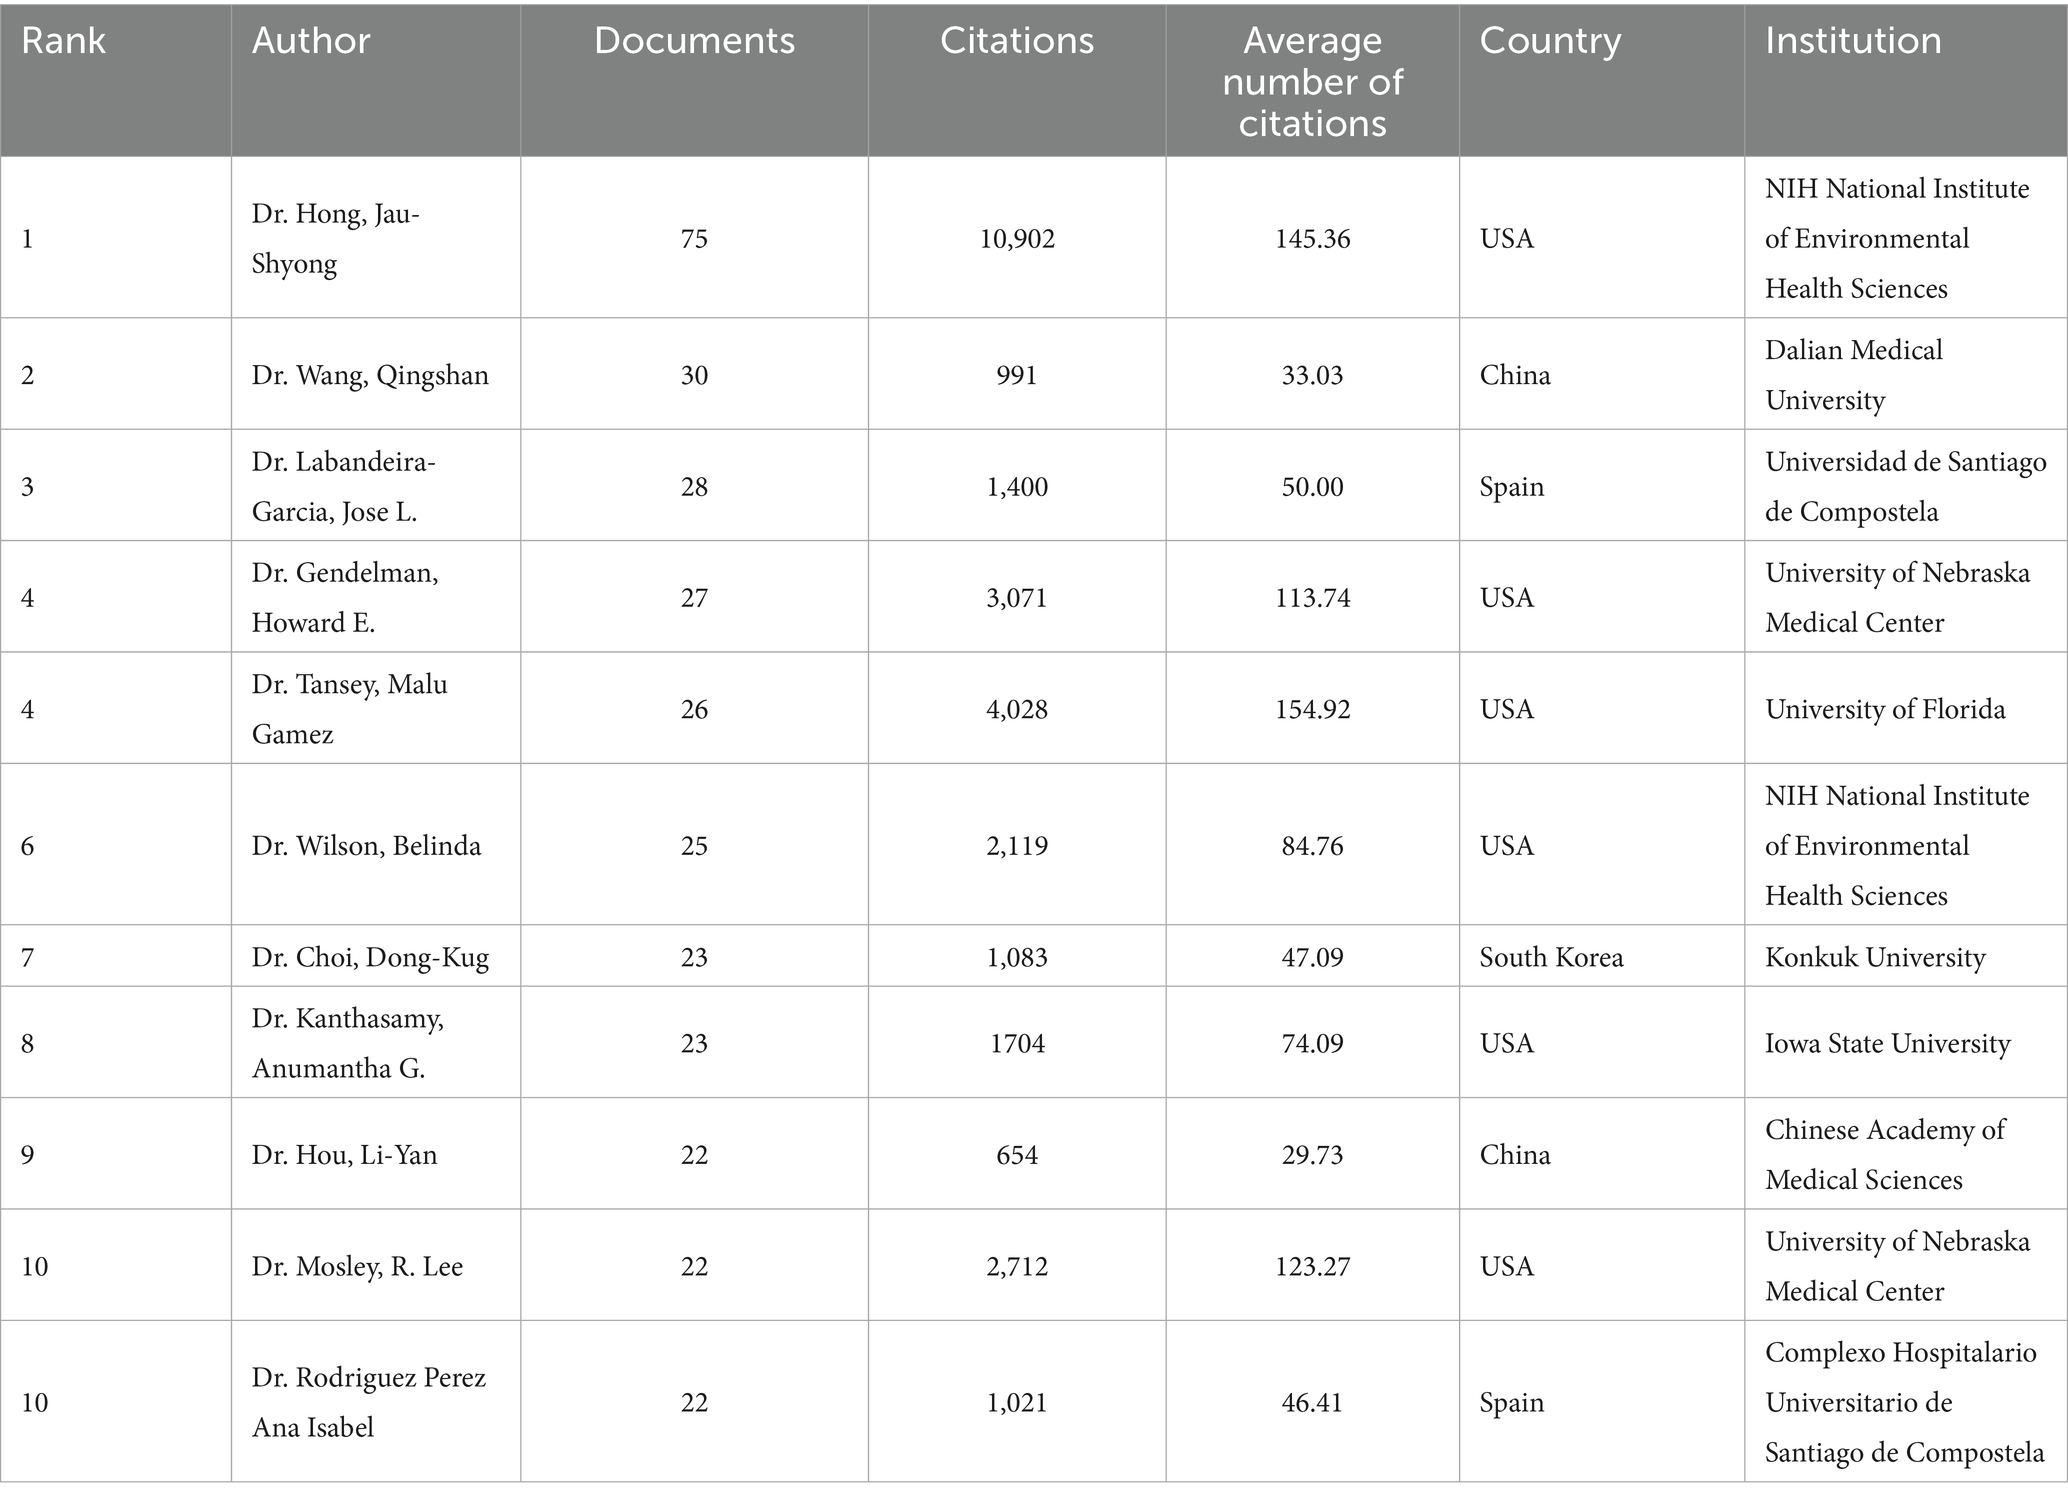The width and height of the screenshot is (2068, 1500).
Task: Click Dalian Medical University cell
Action: 1853,375
